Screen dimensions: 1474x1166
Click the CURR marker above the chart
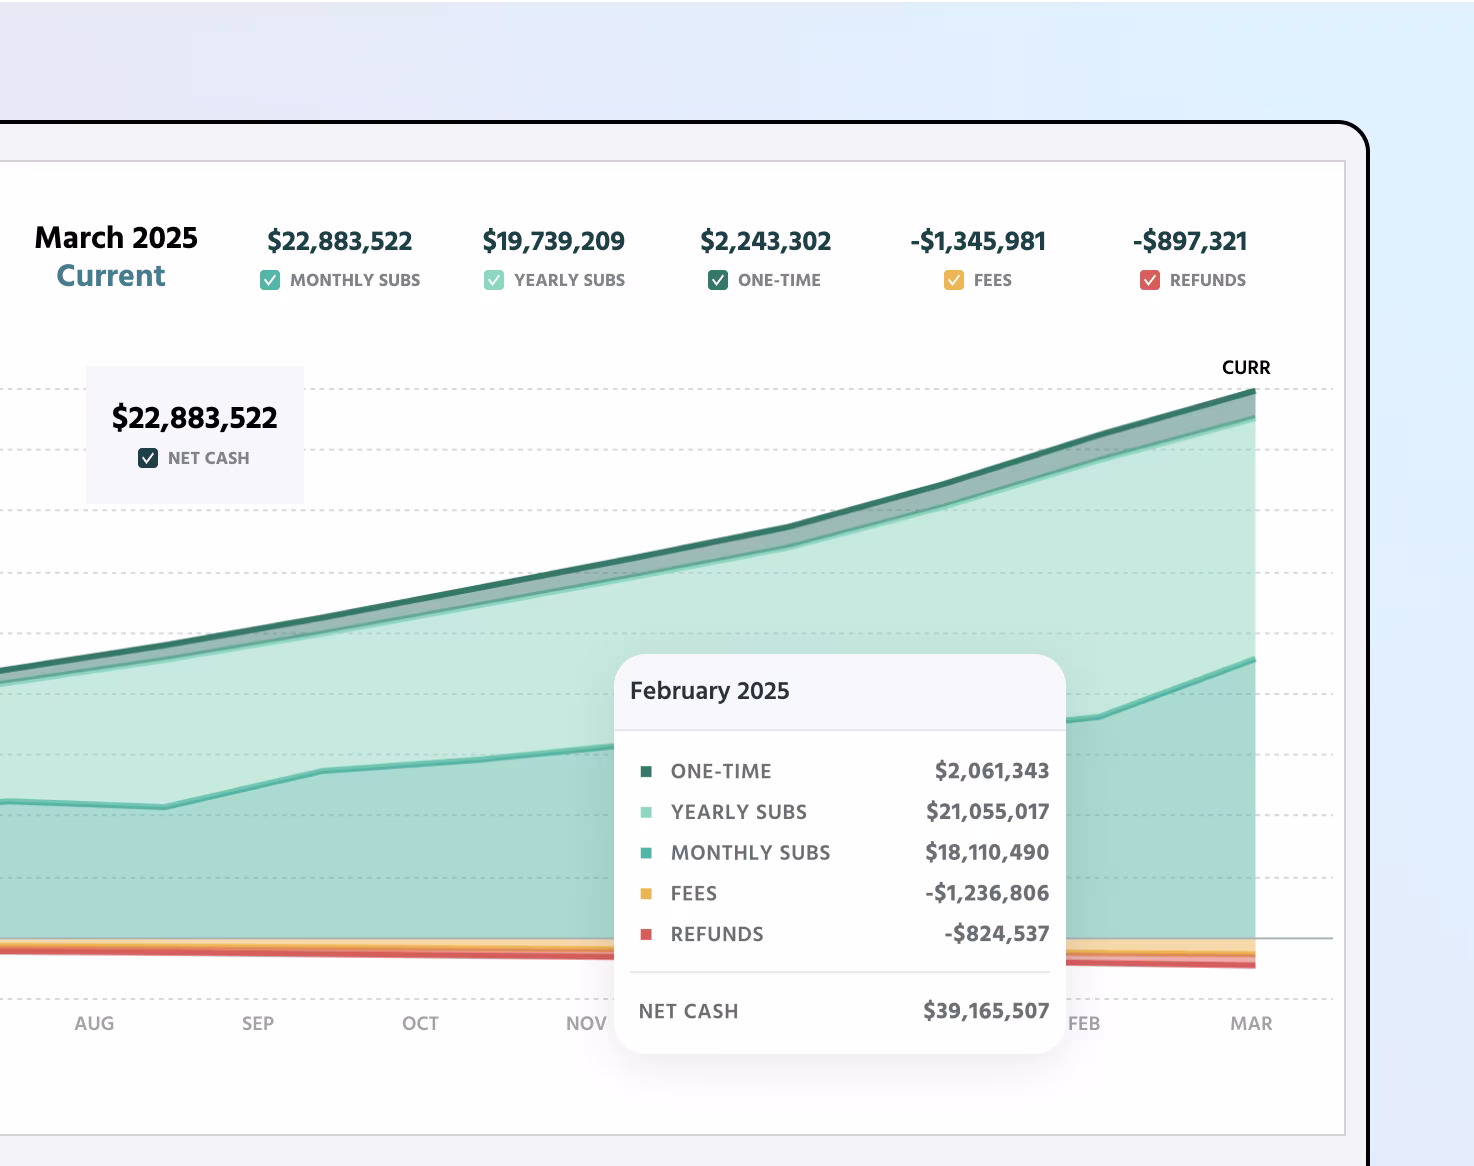pyautogui.click(x=1247, y=367)
